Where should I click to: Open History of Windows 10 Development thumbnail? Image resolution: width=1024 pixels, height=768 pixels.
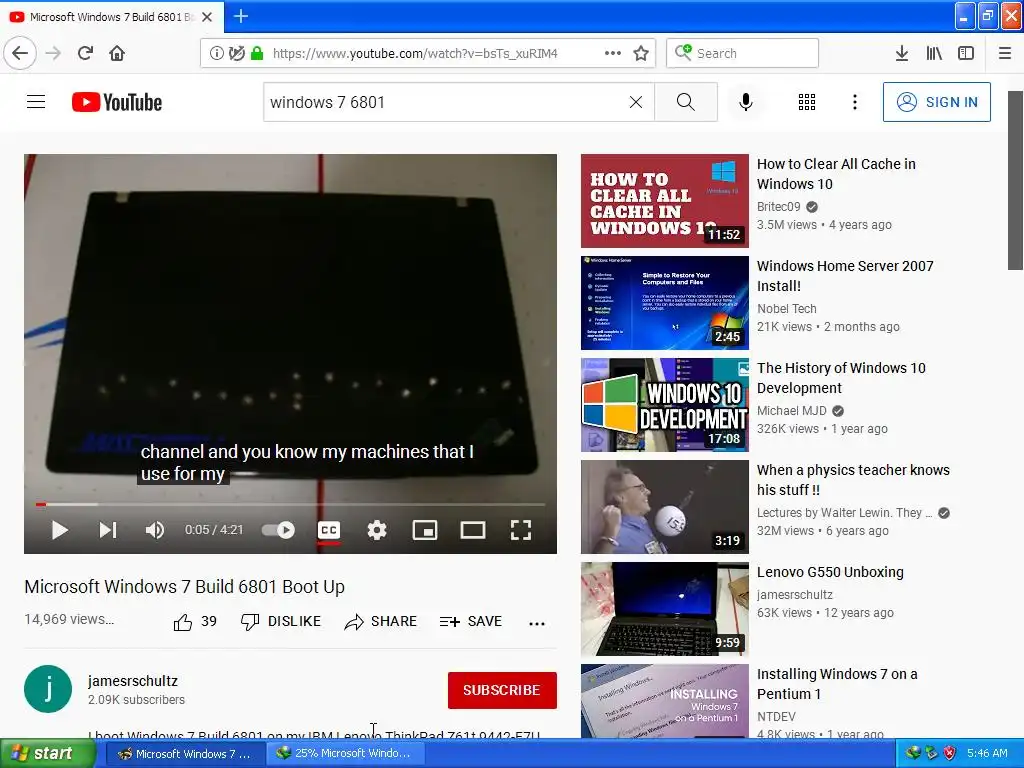click(x=665, y=405)
